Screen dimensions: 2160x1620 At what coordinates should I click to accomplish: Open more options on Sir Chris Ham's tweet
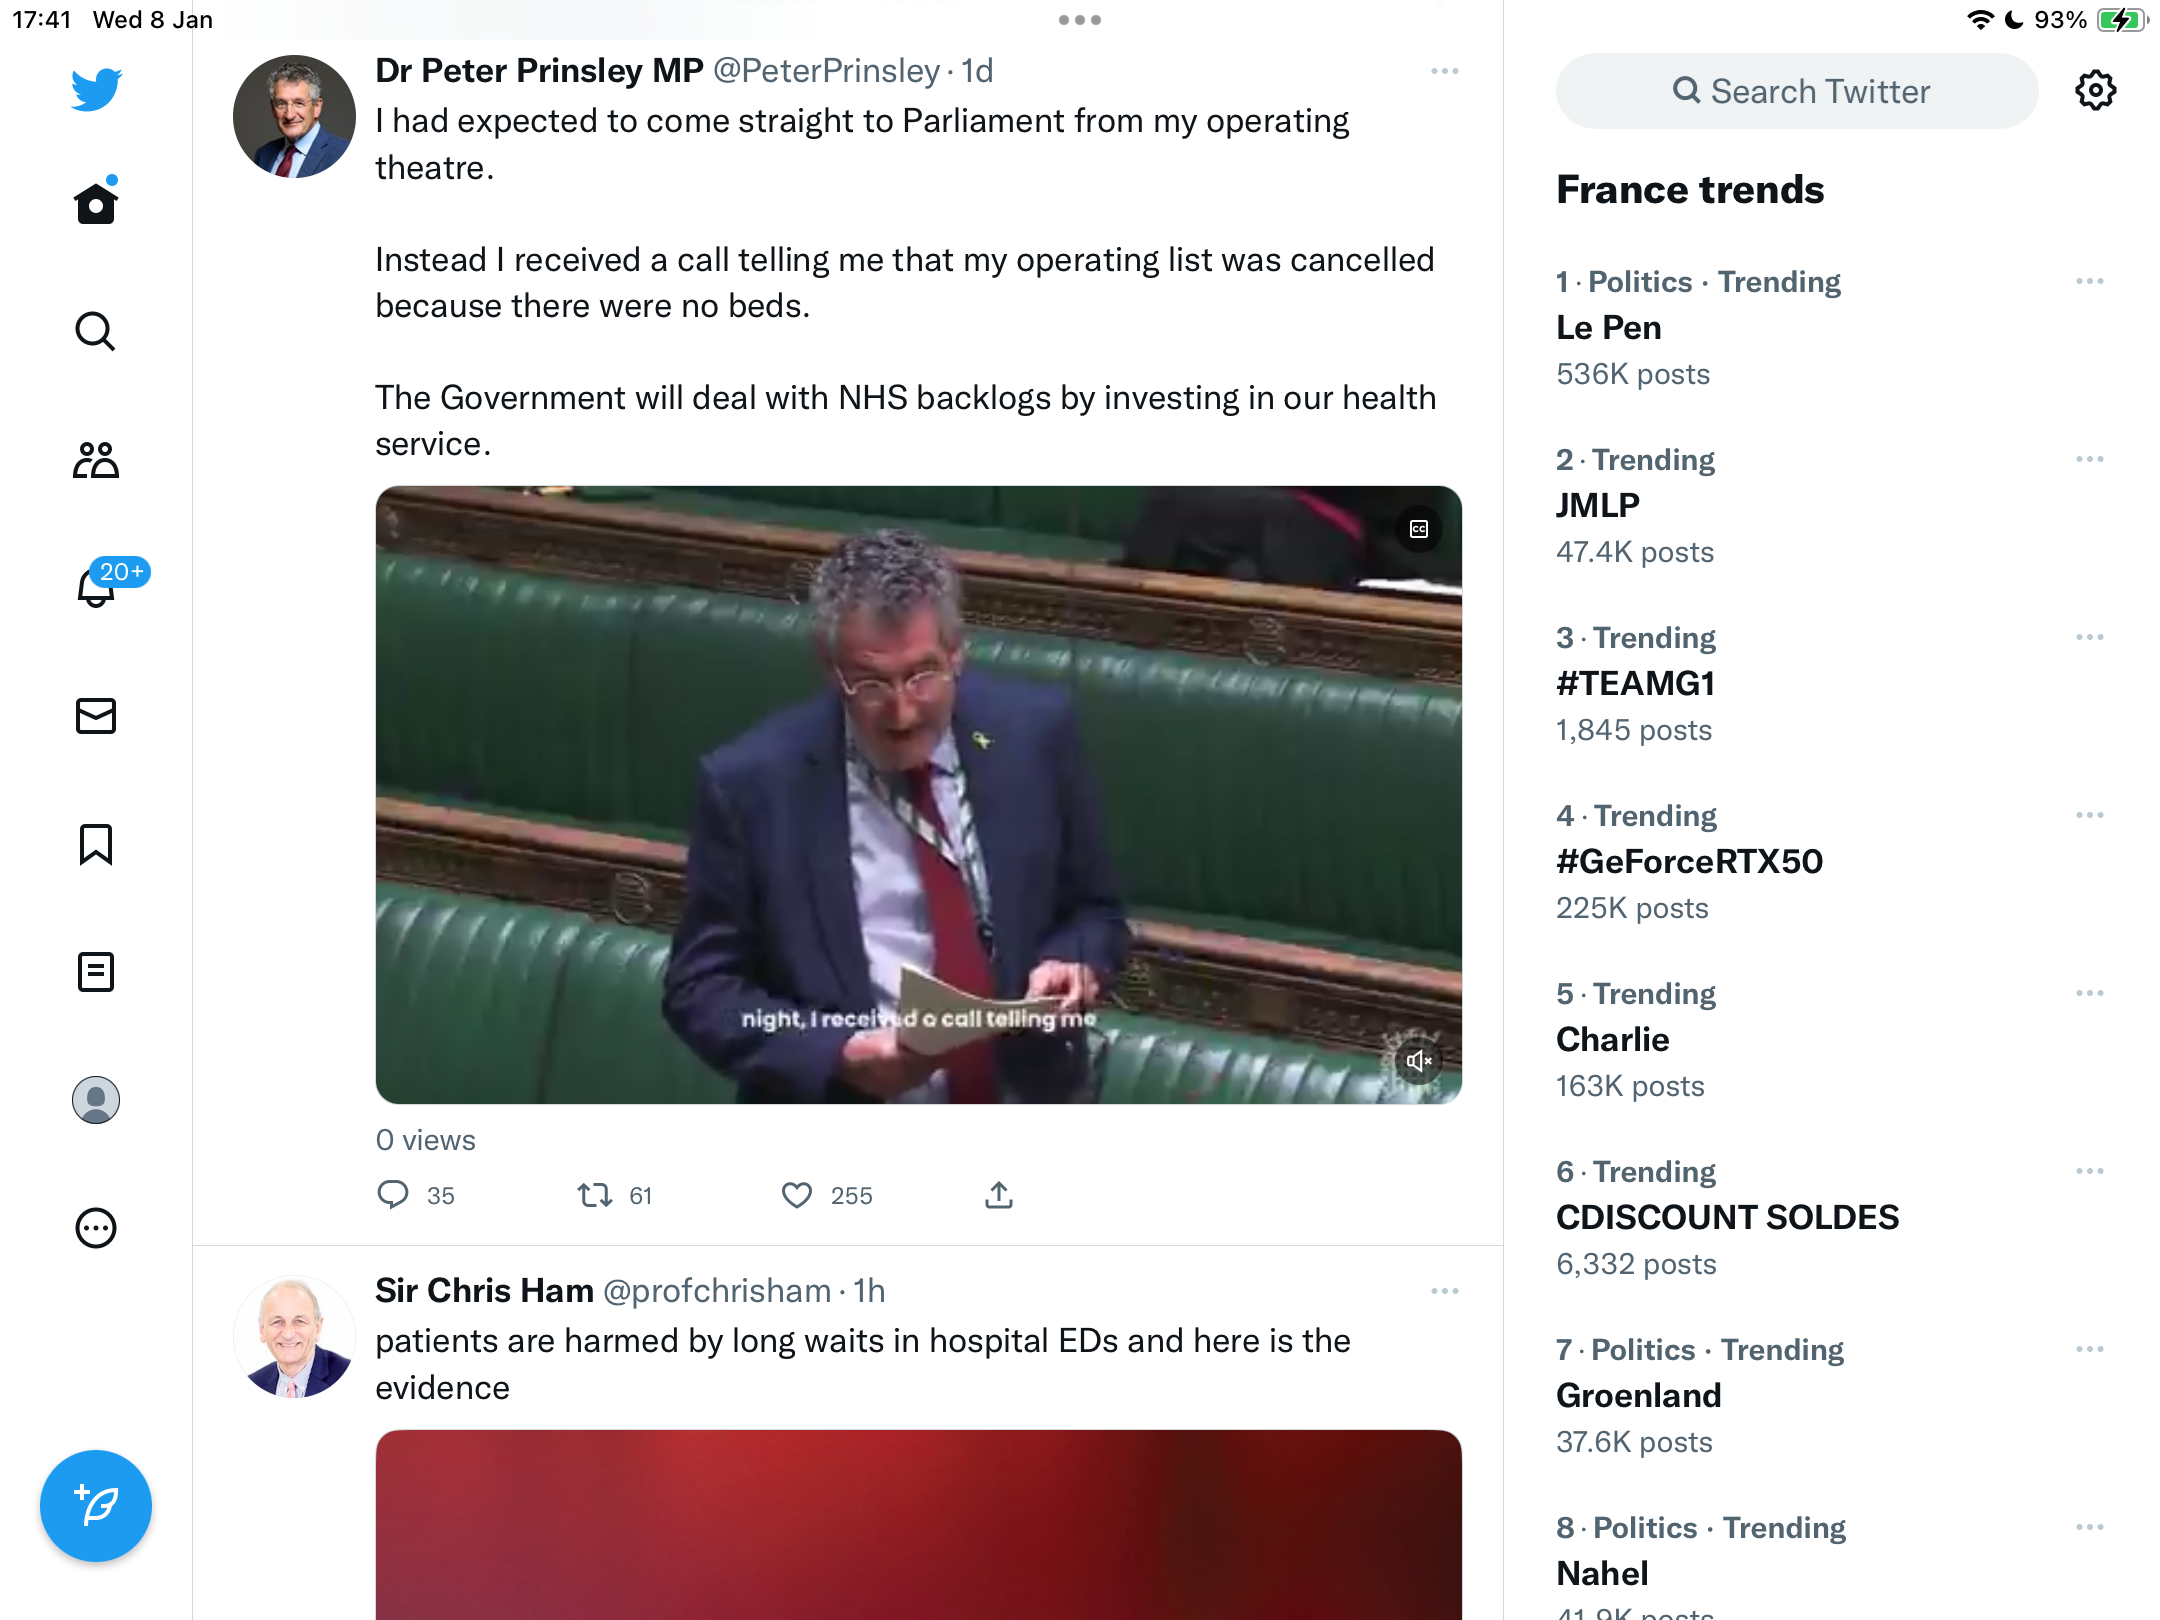(x=1445, y=1291)
